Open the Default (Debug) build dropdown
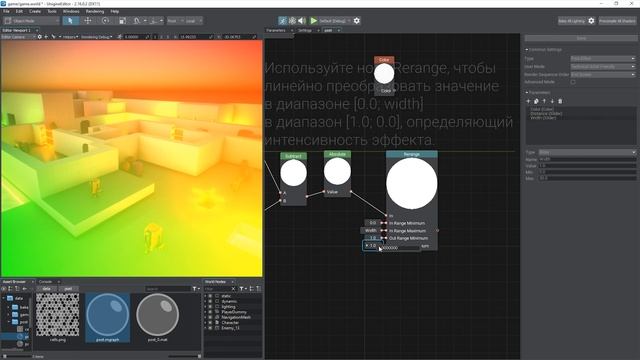640x360 pixels. coord(335,20)
